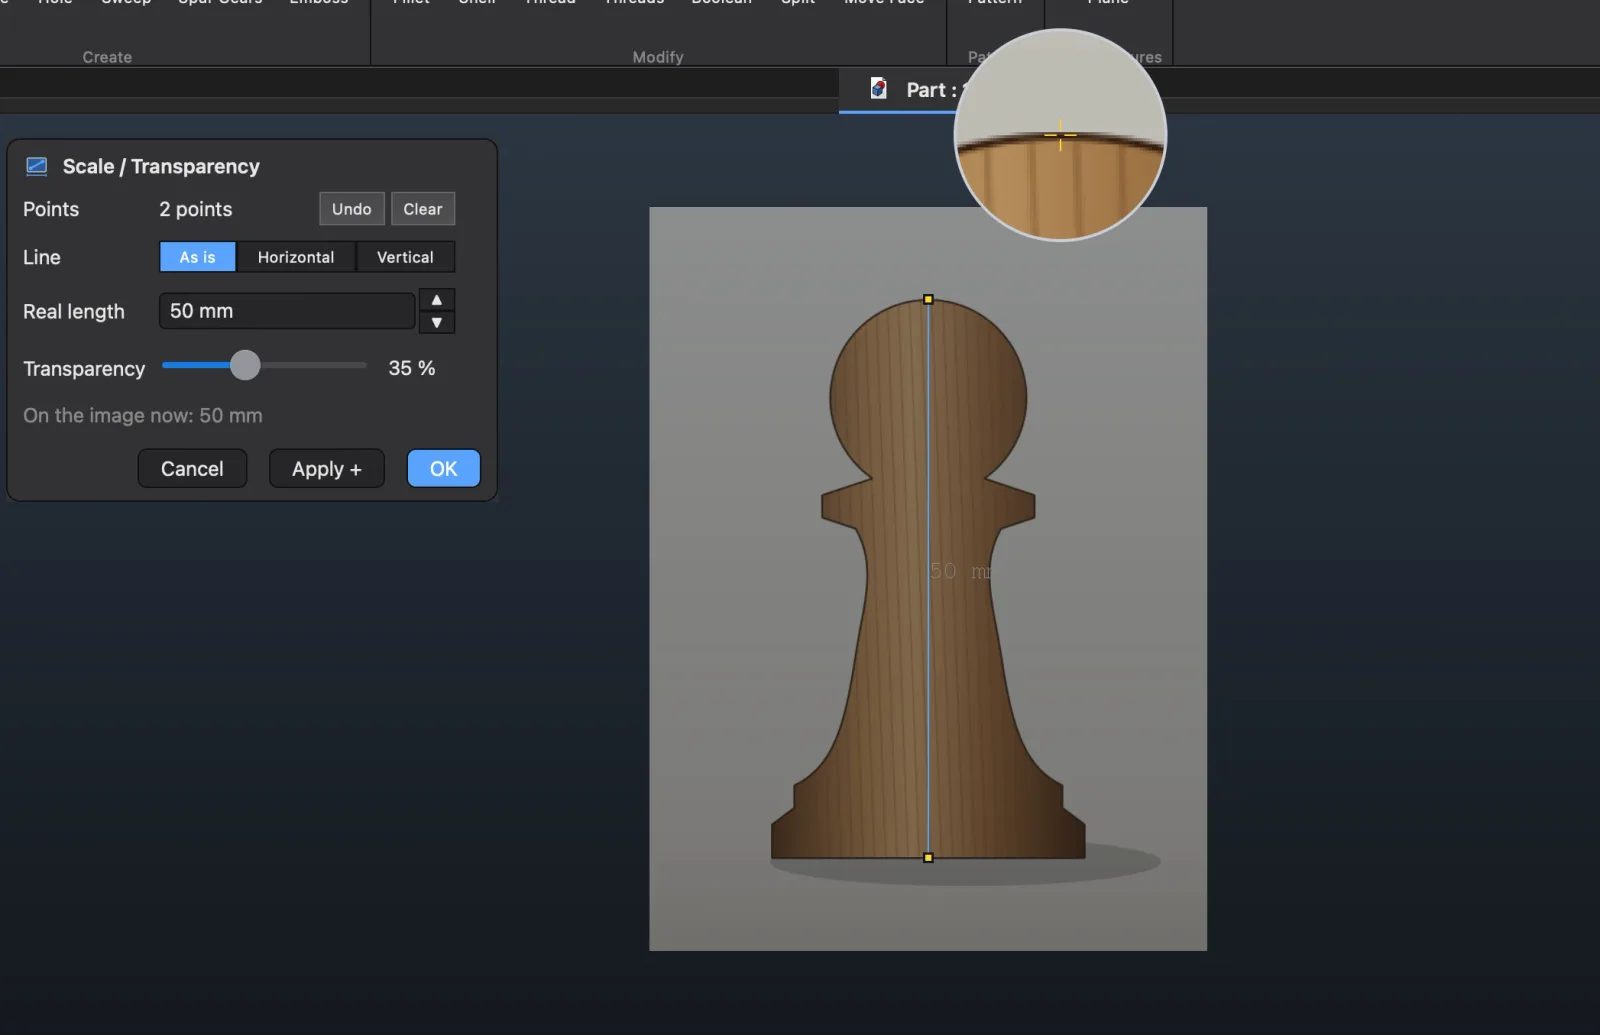The image size is (1600, 1035).
Task: Click into the Real length field
Action: [287, 311]
